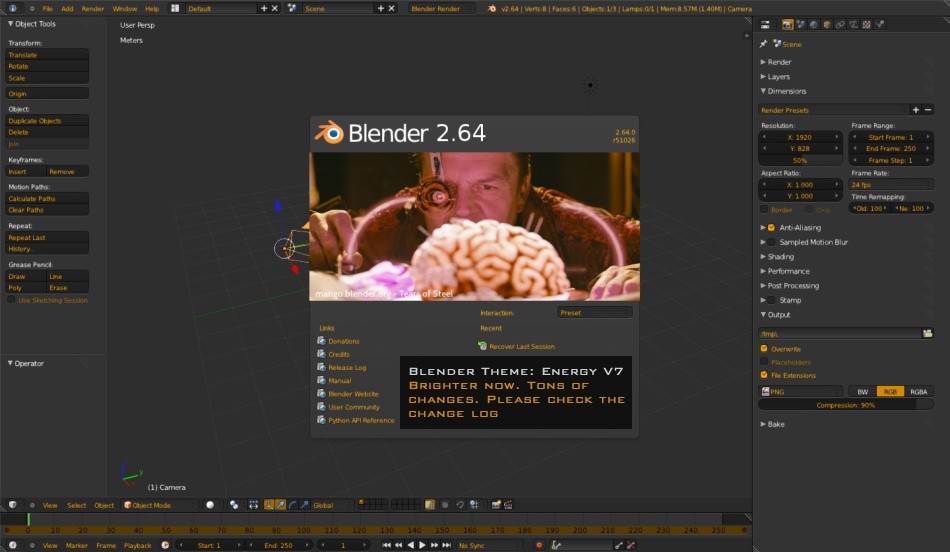This screenshot has height=552, width=950.
Task: Open the Render properties tab camera icon
Action: [787, 24]
